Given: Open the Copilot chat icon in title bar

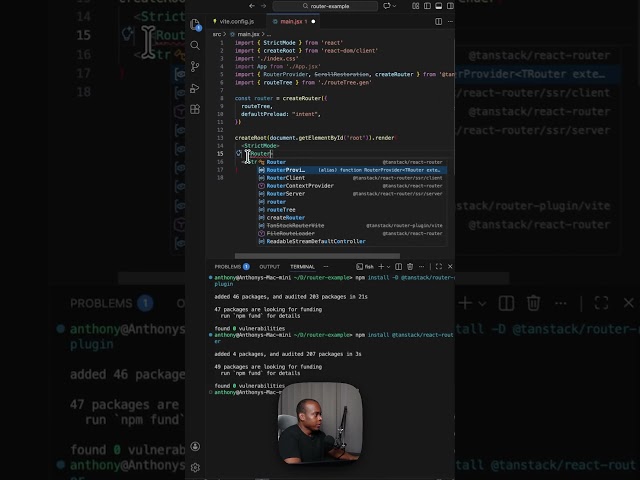Looking at the screenshot, I should click(x=386, y=6).
